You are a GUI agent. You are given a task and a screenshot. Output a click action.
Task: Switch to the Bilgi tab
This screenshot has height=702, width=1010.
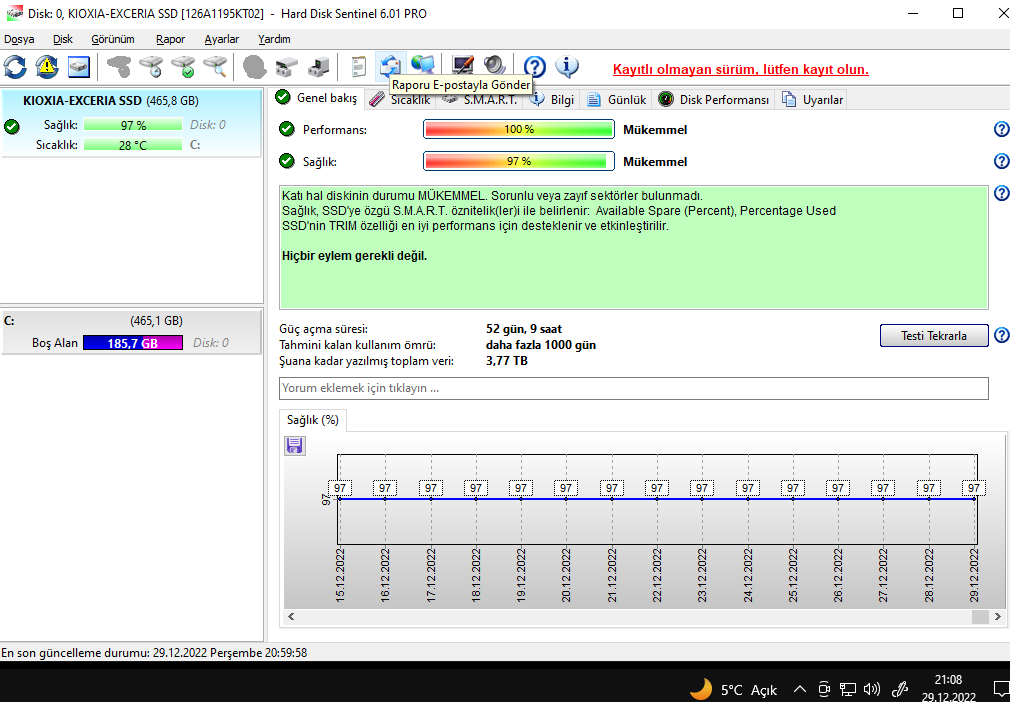(553, 100)
